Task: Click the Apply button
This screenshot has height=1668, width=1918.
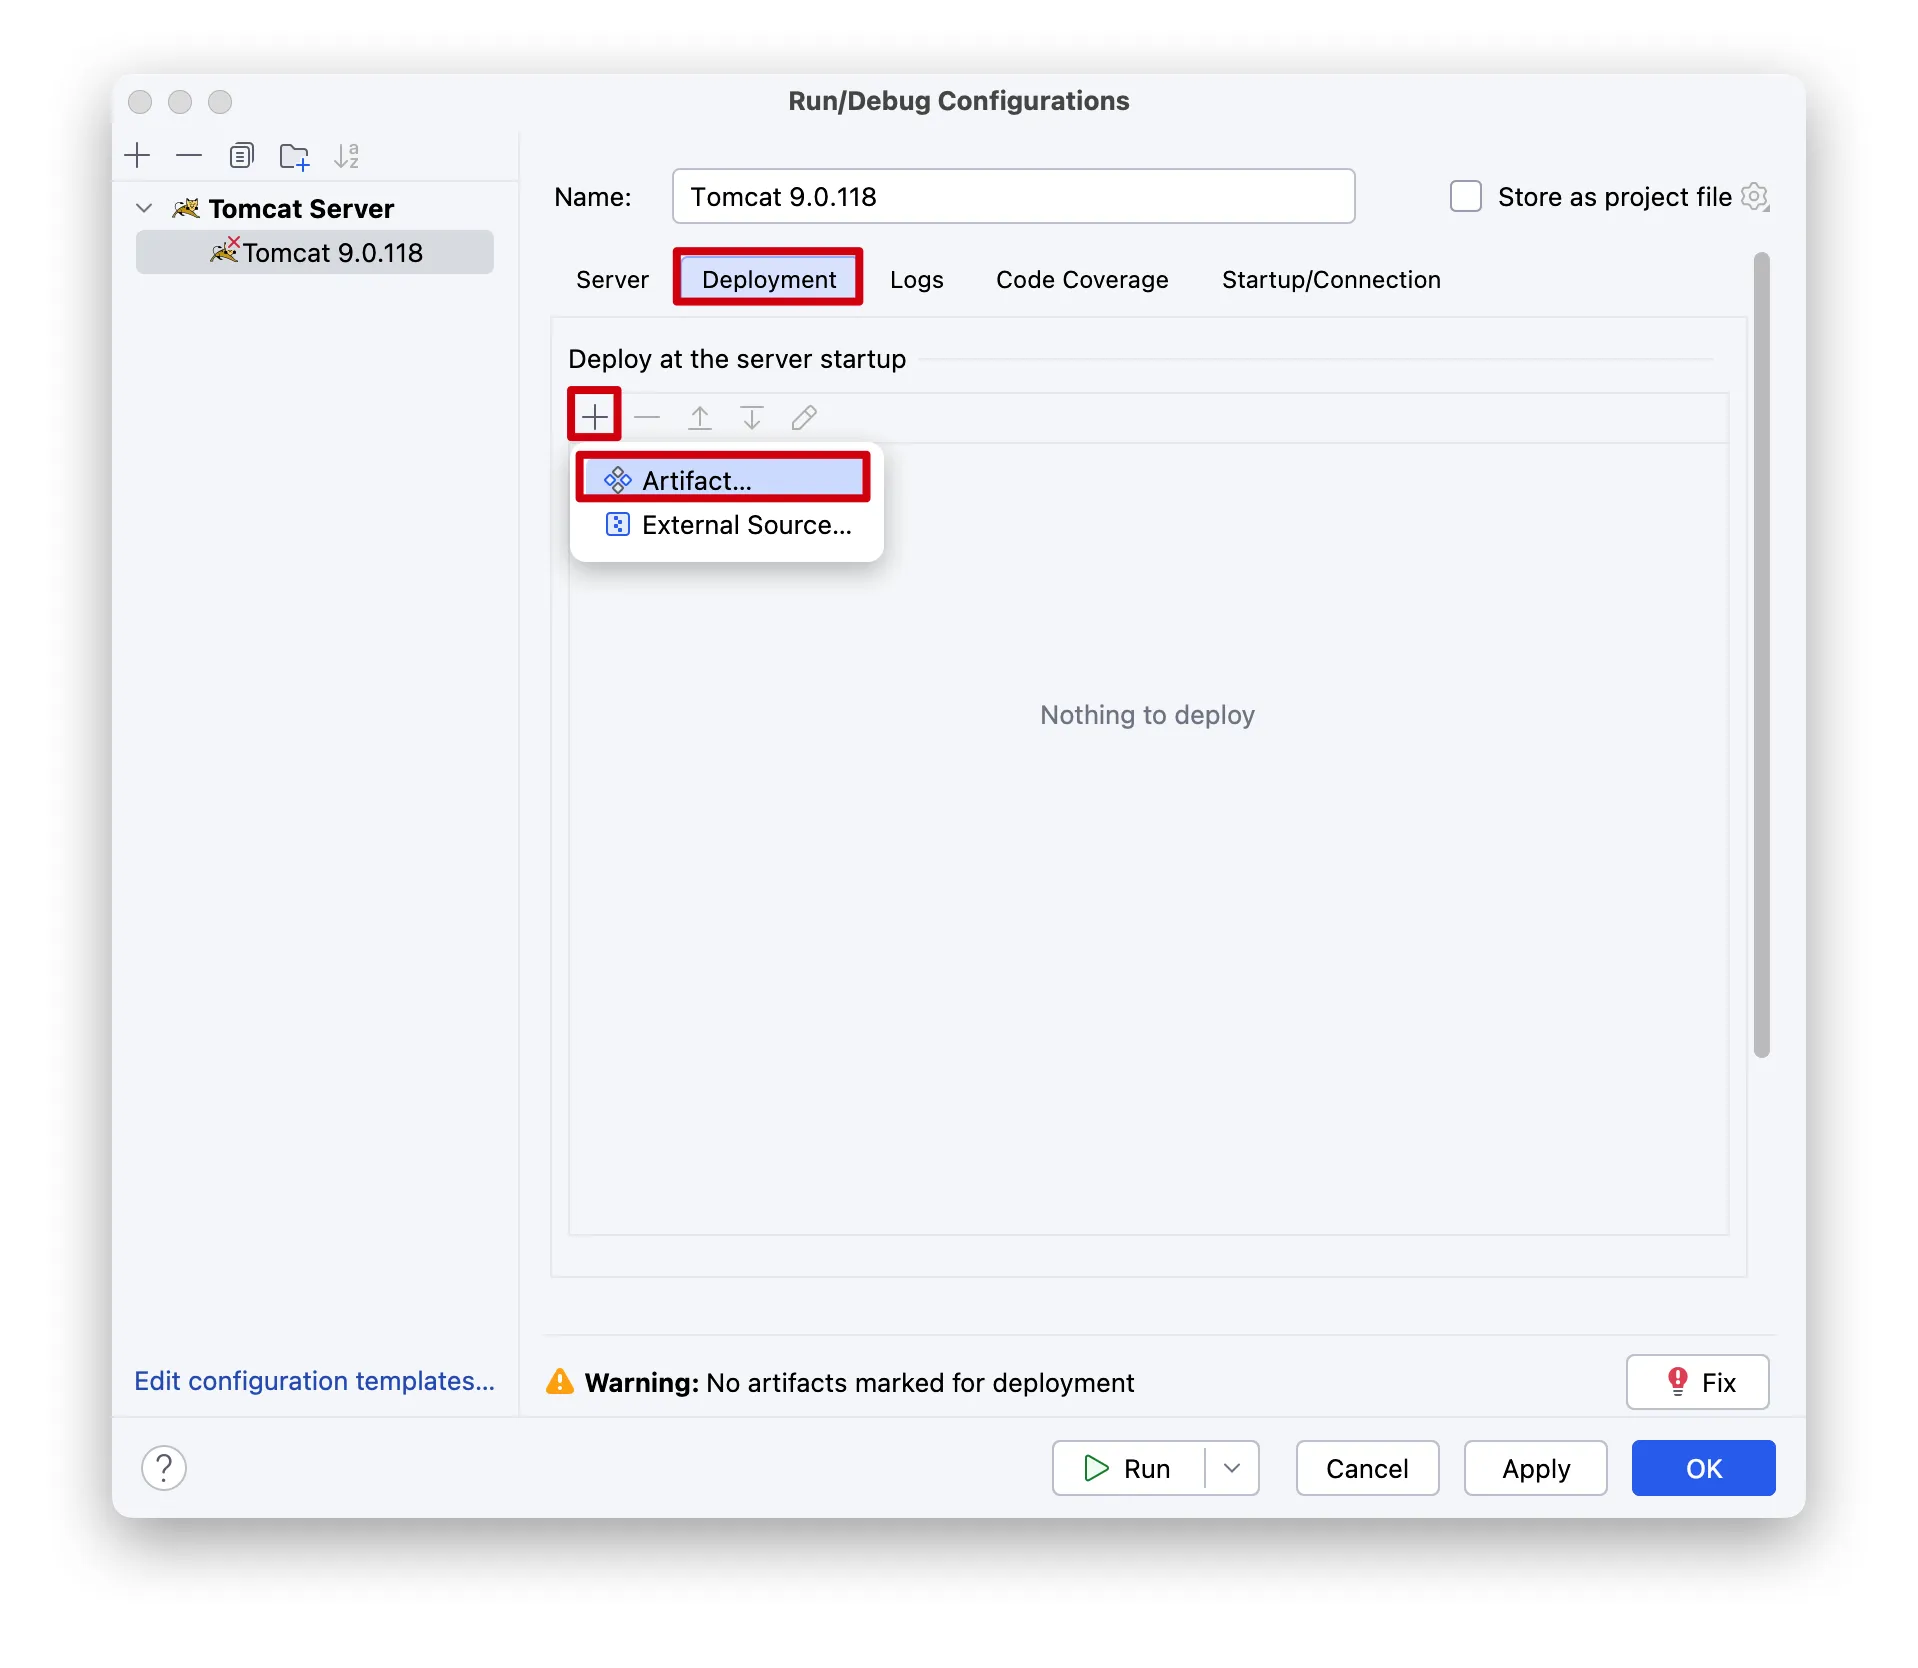Action: (1536, 1468)
